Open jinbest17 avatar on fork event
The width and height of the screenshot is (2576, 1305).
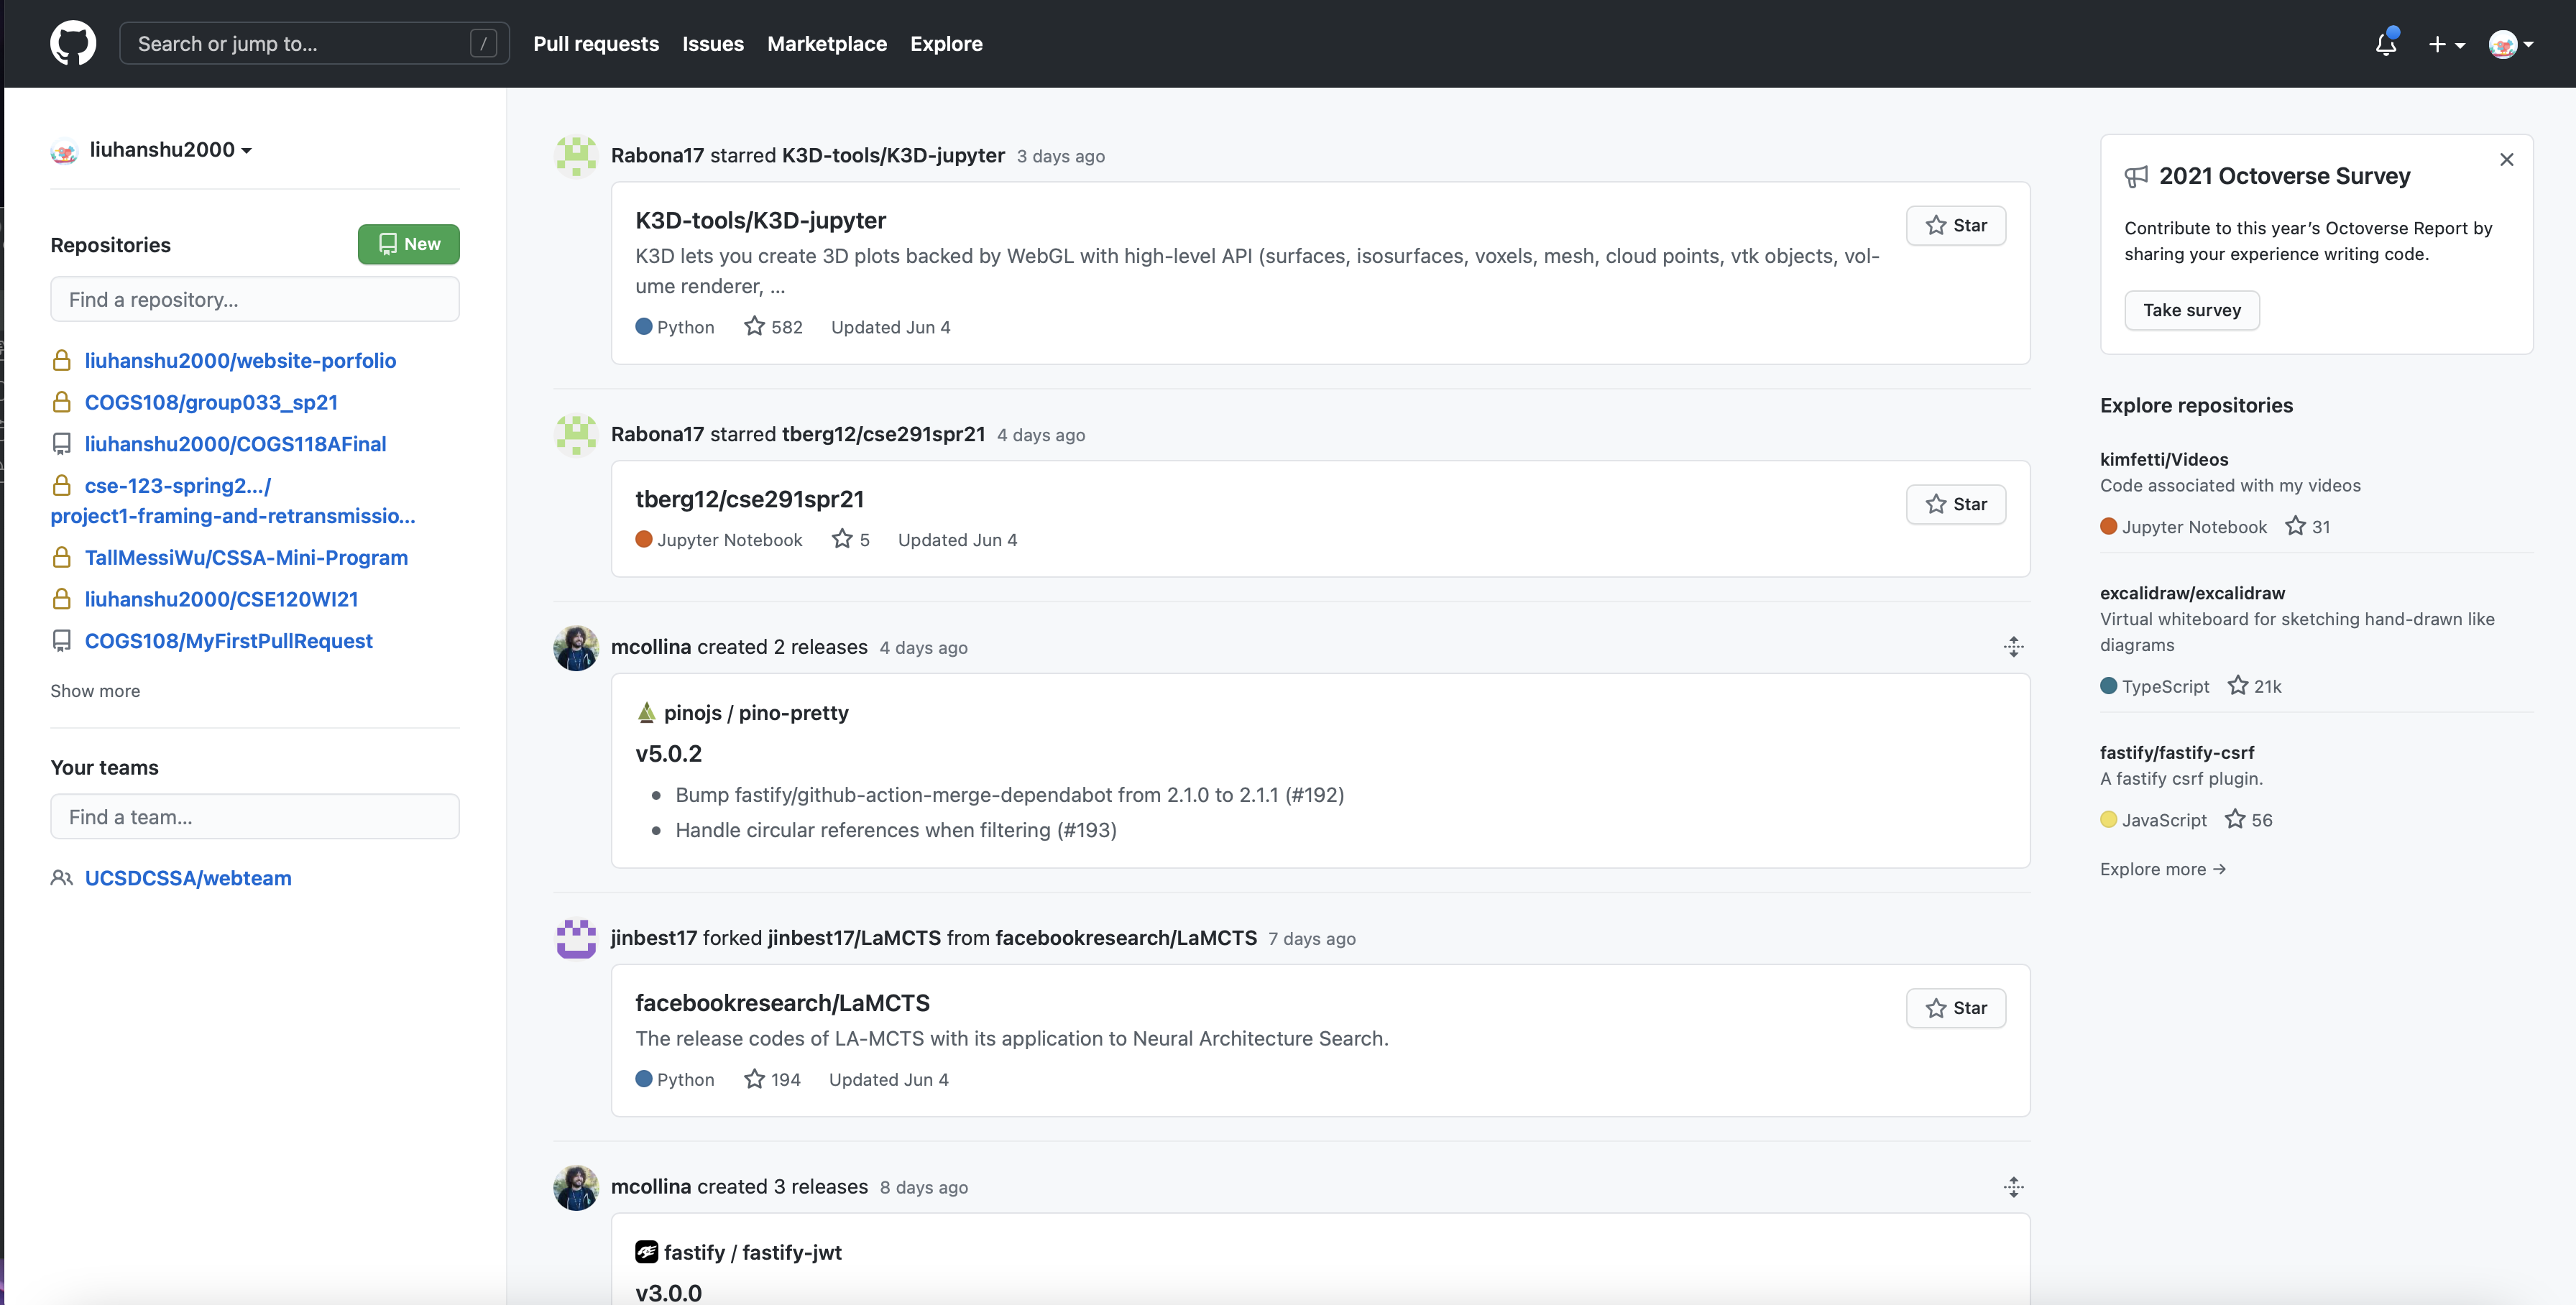pos(576,939)
